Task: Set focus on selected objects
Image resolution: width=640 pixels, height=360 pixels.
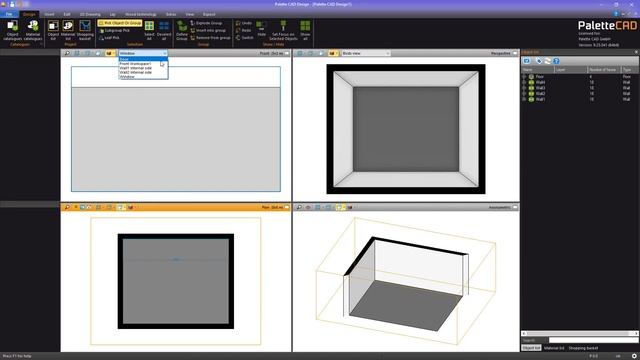Action: 283,30
